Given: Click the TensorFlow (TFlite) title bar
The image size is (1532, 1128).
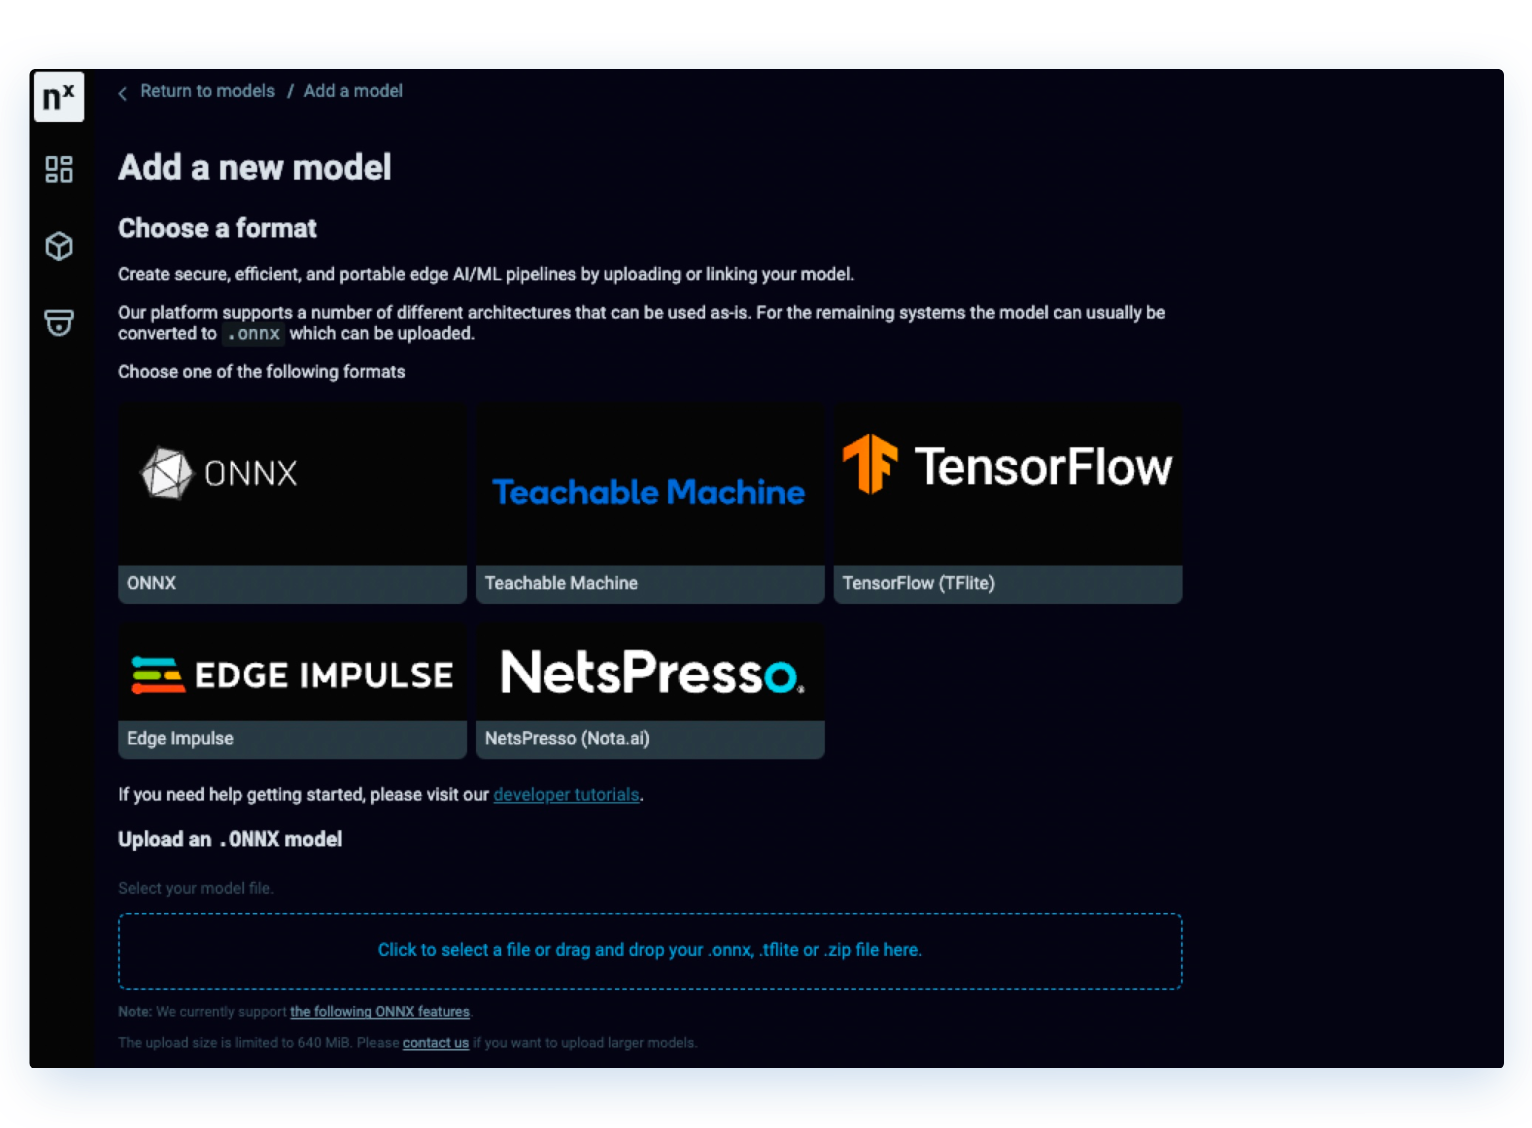Looking at the screenshot, I should point(1006,584).
